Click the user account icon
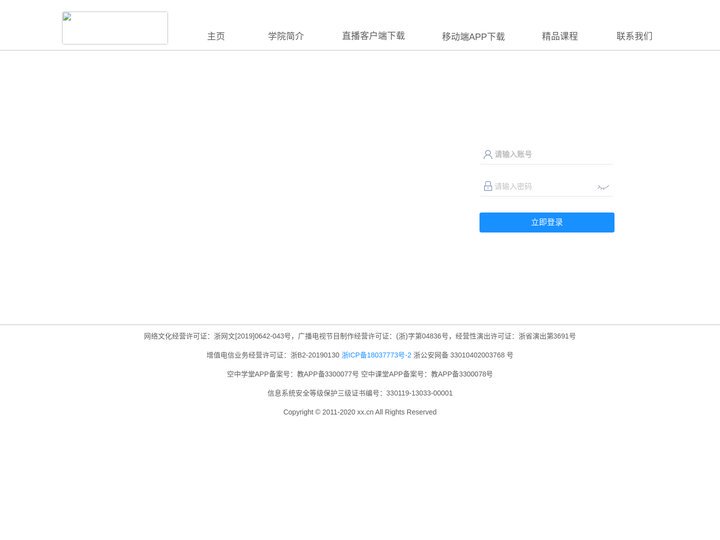 488,154
